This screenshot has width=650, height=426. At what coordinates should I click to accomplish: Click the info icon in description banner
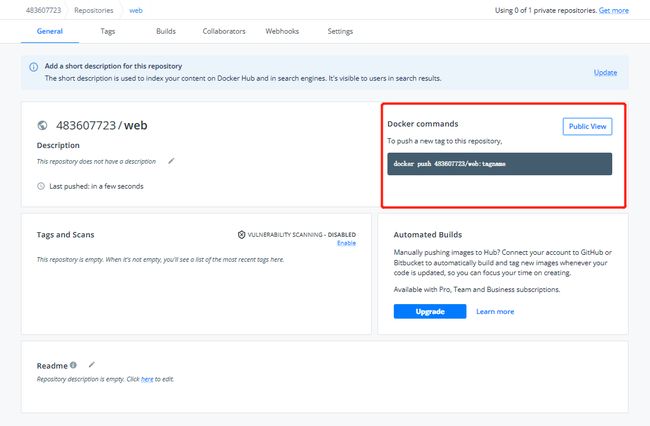point(34,67)
